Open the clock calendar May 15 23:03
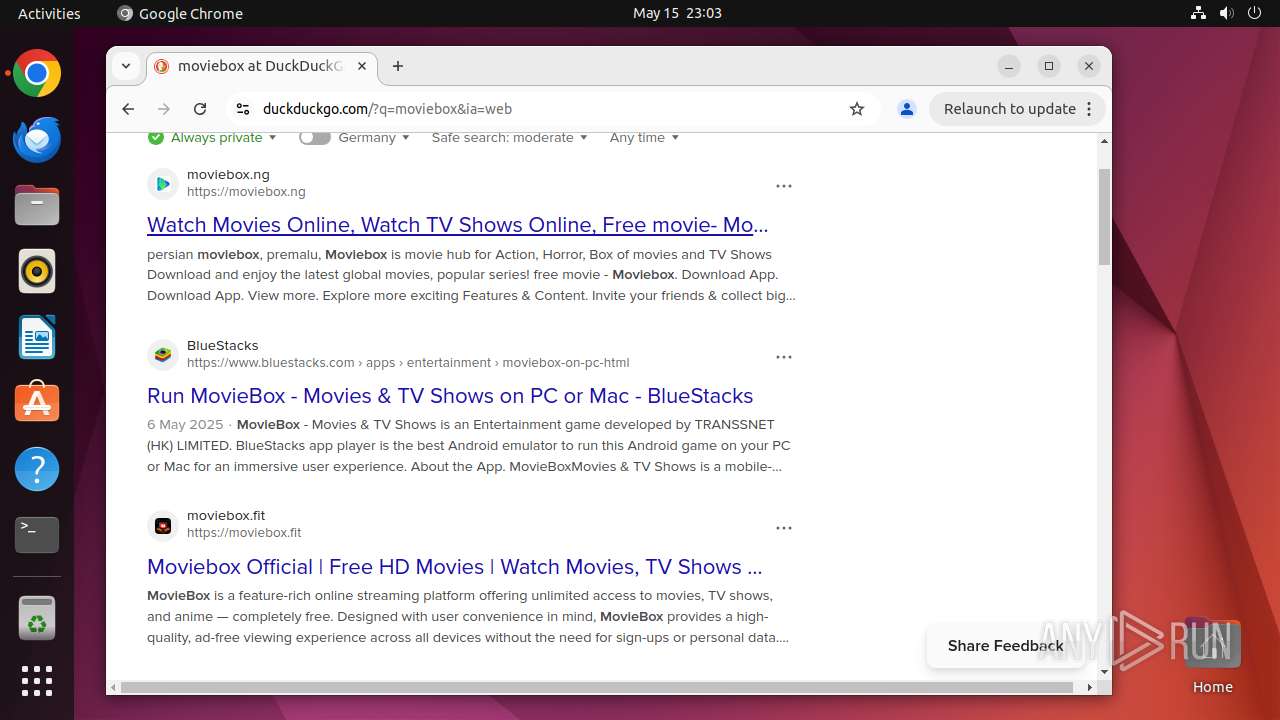This screenshot has height=720, width=1280. pyautogui.click(x=677, y=13)
